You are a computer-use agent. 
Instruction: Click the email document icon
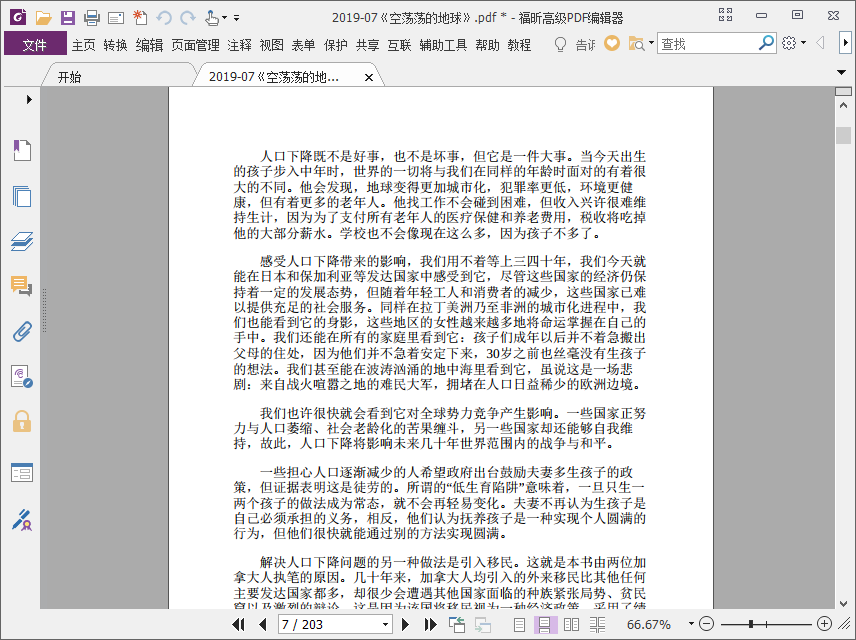116,19
